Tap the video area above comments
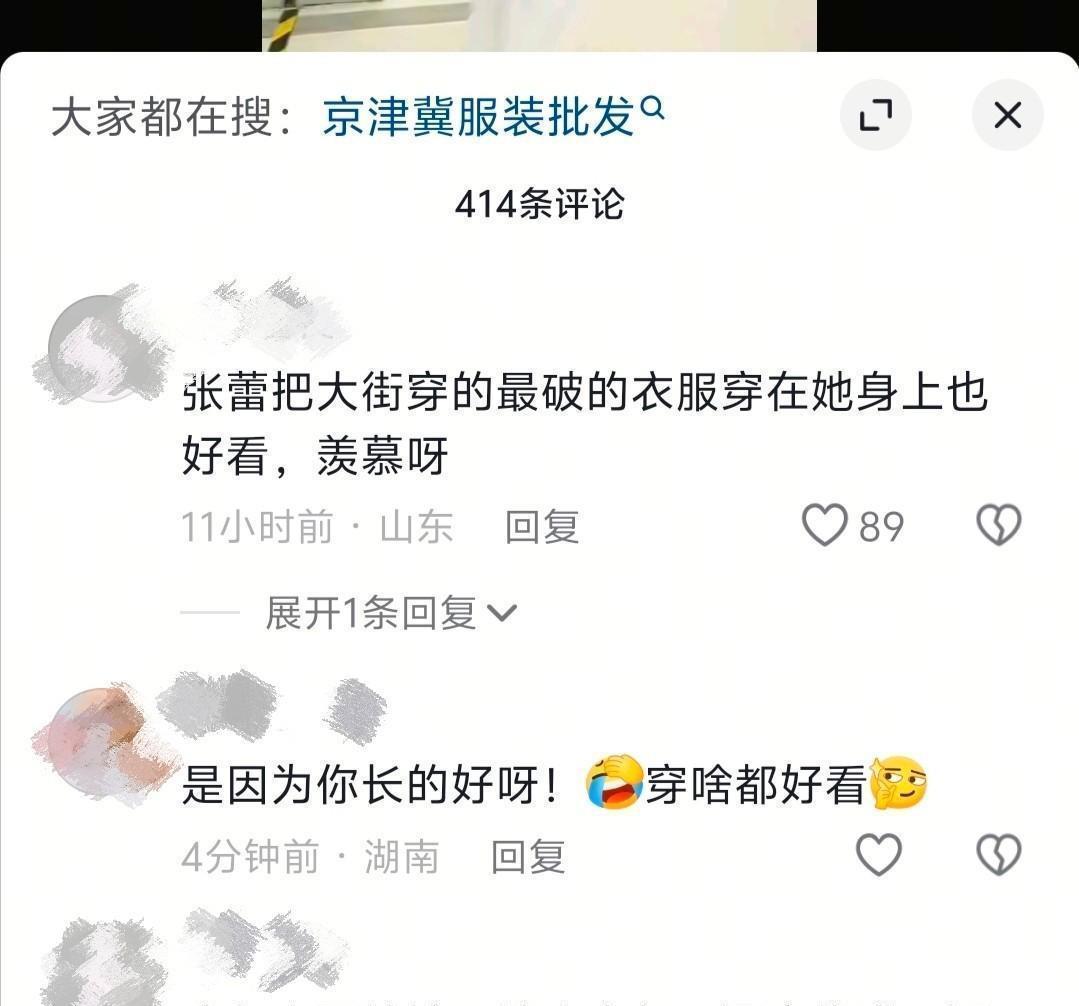The width and height of the screenshot is (1079, 1006). (x=539, y=25)
